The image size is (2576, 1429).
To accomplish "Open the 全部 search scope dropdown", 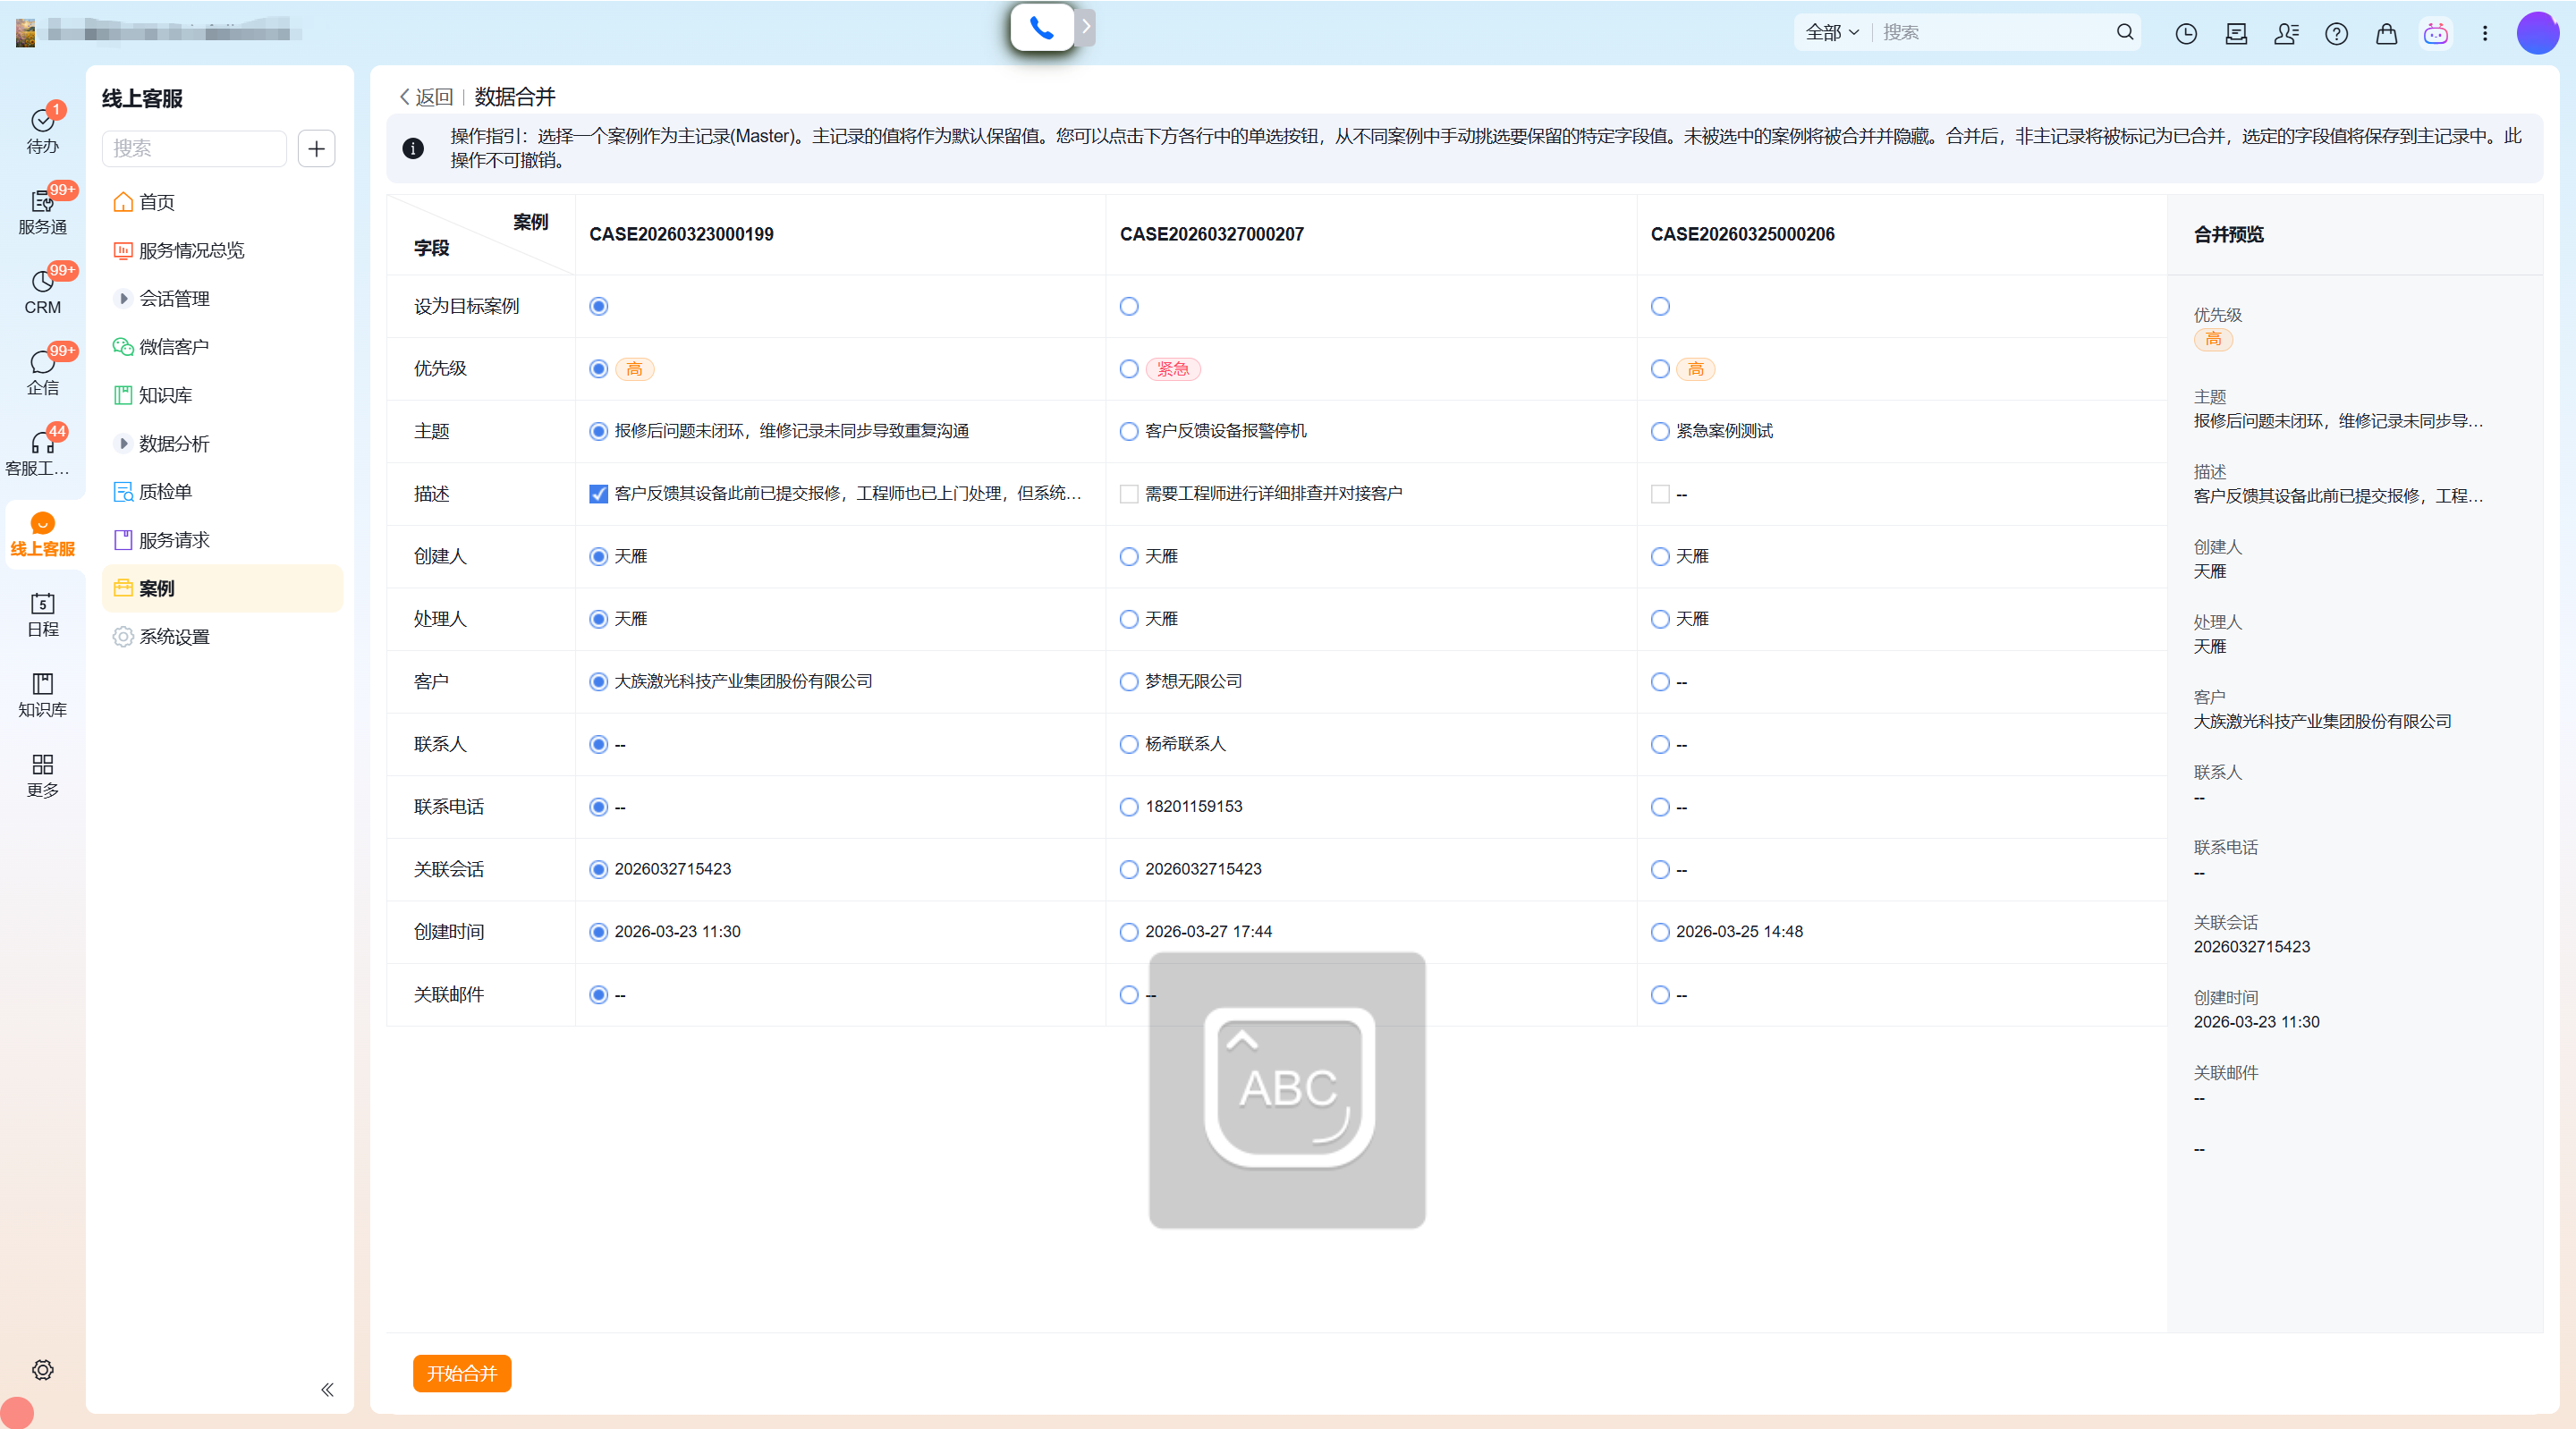I will 1831,32.
